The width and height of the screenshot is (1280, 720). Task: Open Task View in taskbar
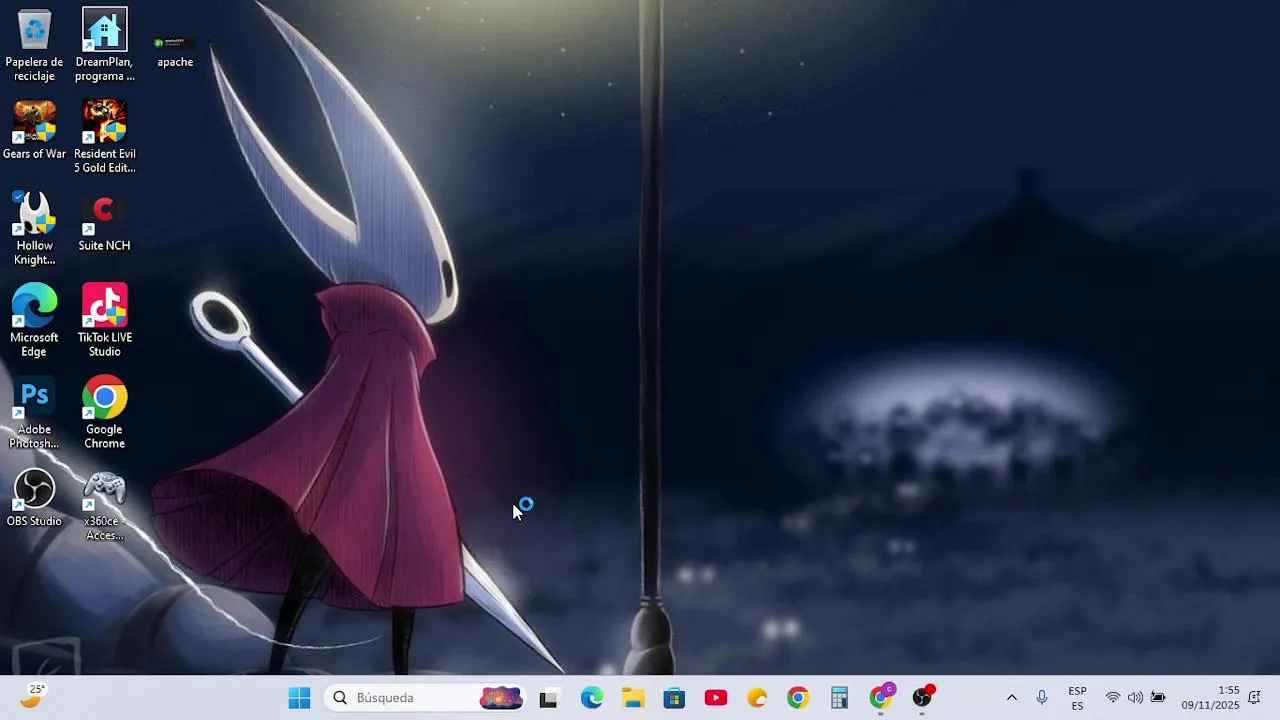(x=548, y=698)
